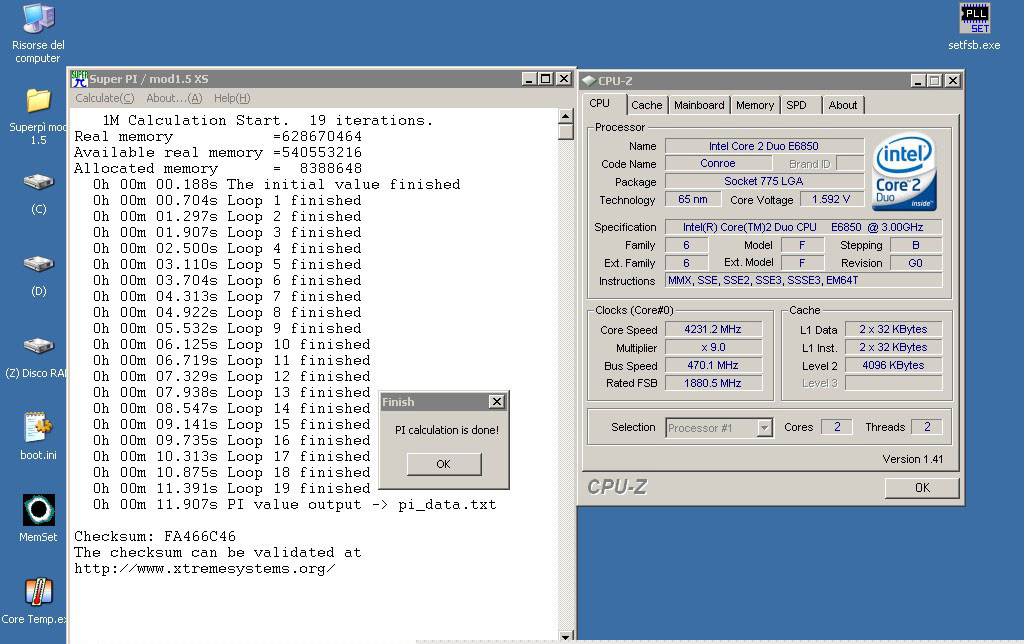
Task: Click OK in the Finish dialog
Action: [x=443, y=464]
